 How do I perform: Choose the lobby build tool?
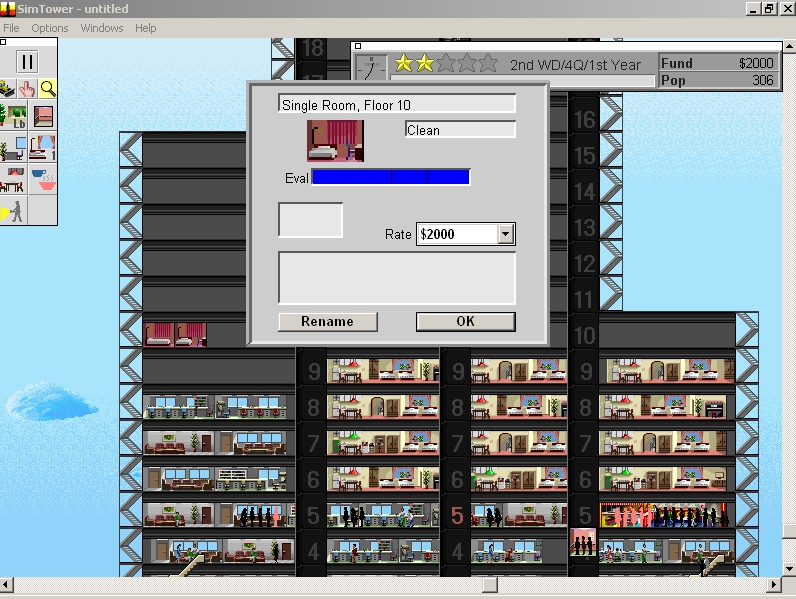(14, 116)
